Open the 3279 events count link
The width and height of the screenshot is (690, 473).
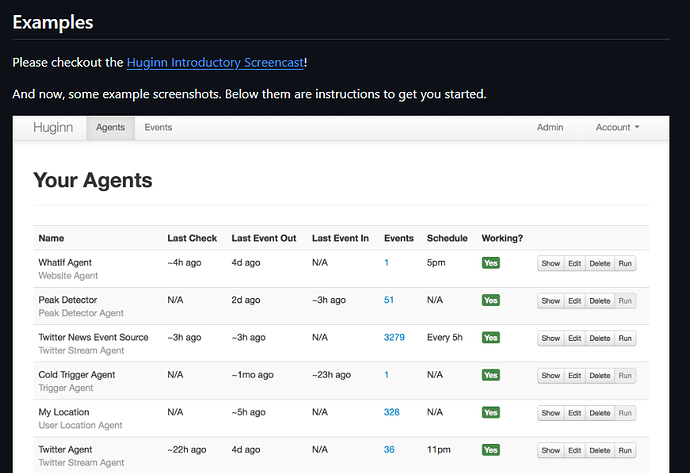[x=394, y=338]
